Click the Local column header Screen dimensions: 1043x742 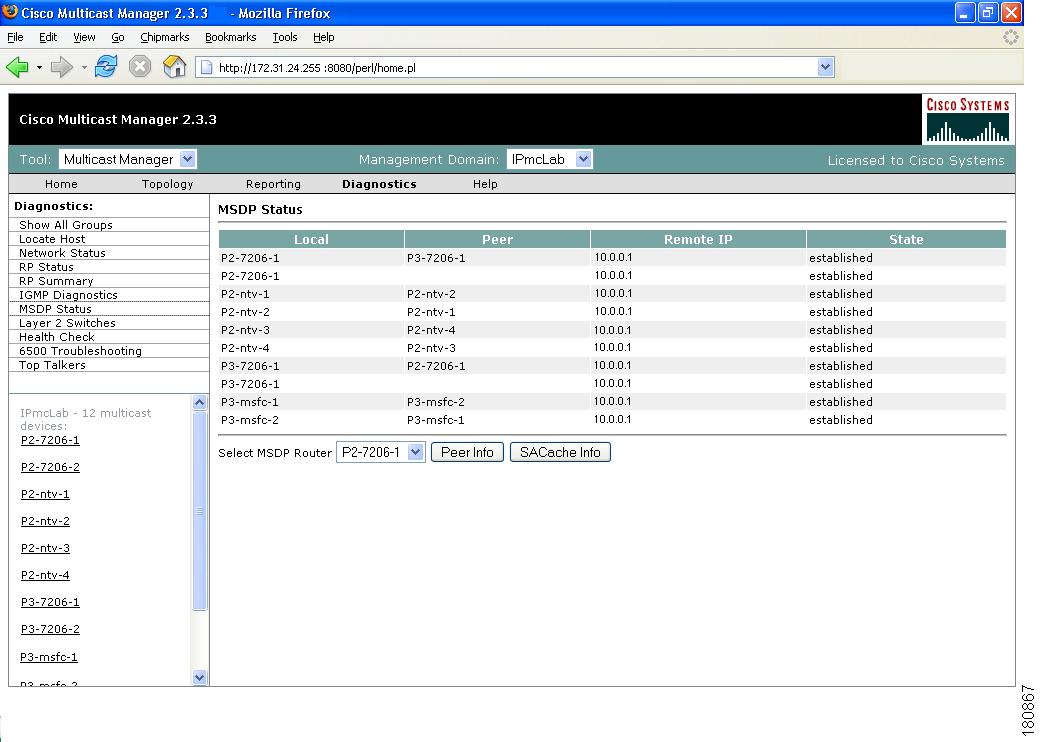coord(311,240)
